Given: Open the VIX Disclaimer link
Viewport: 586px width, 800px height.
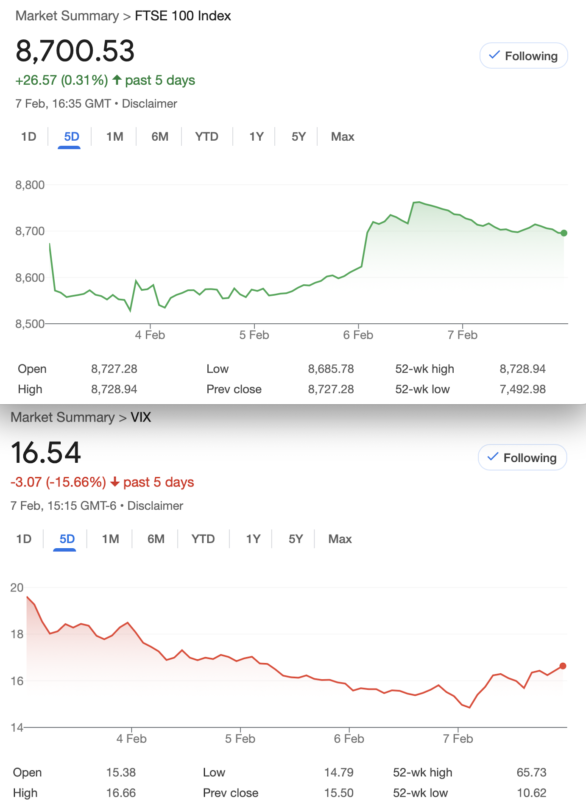Looking at the screenshot, I should pos(155,506).
